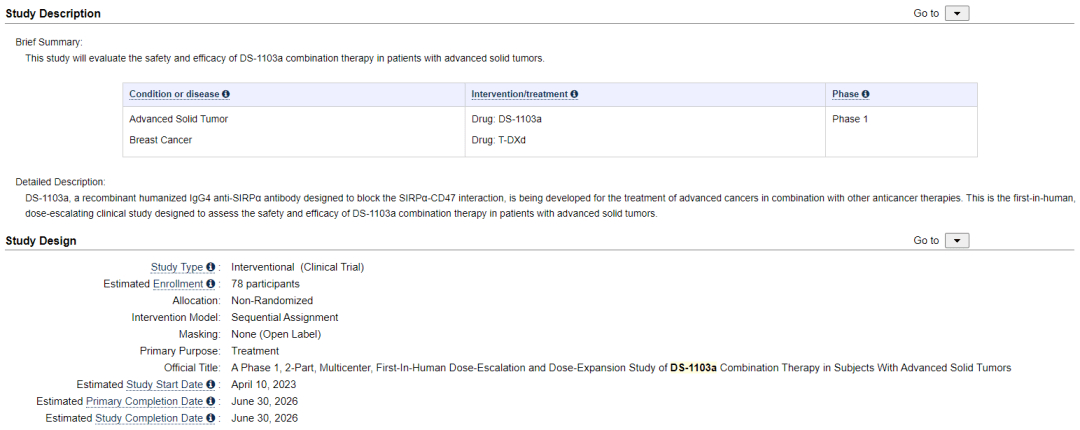Click the Primary Completion Date link

point(145,402)
